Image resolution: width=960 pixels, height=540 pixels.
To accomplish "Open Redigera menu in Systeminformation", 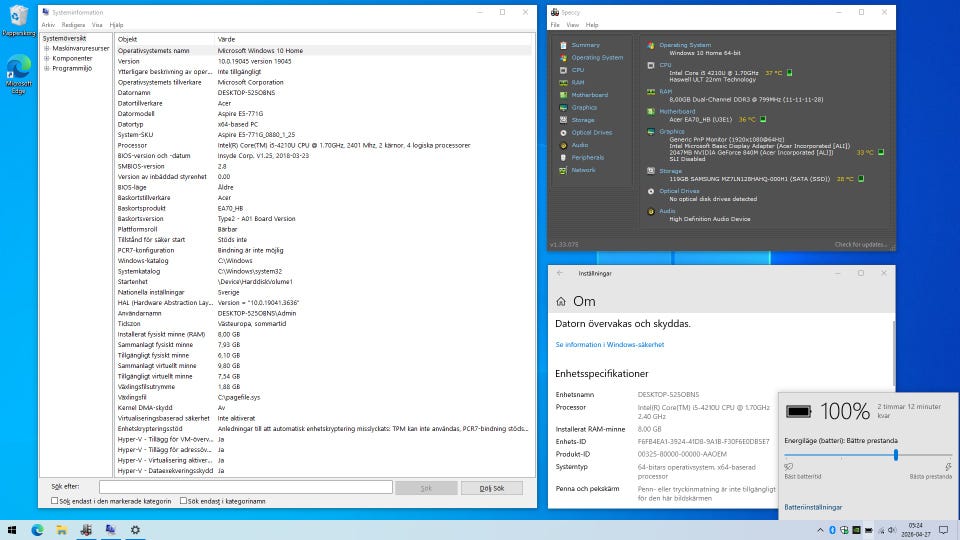I will tap(73, 25).
